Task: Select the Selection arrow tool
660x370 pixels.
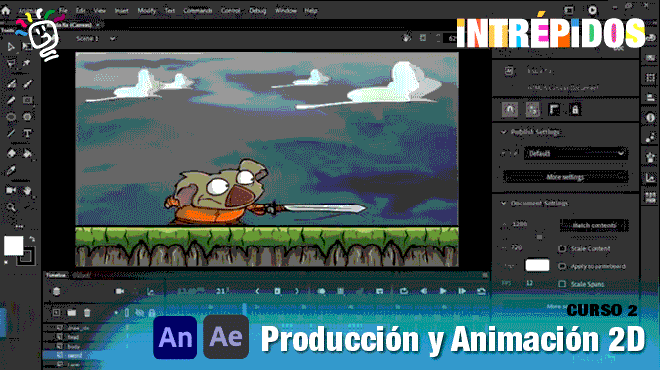Action: pyautogui.click(x=11, y=47)
